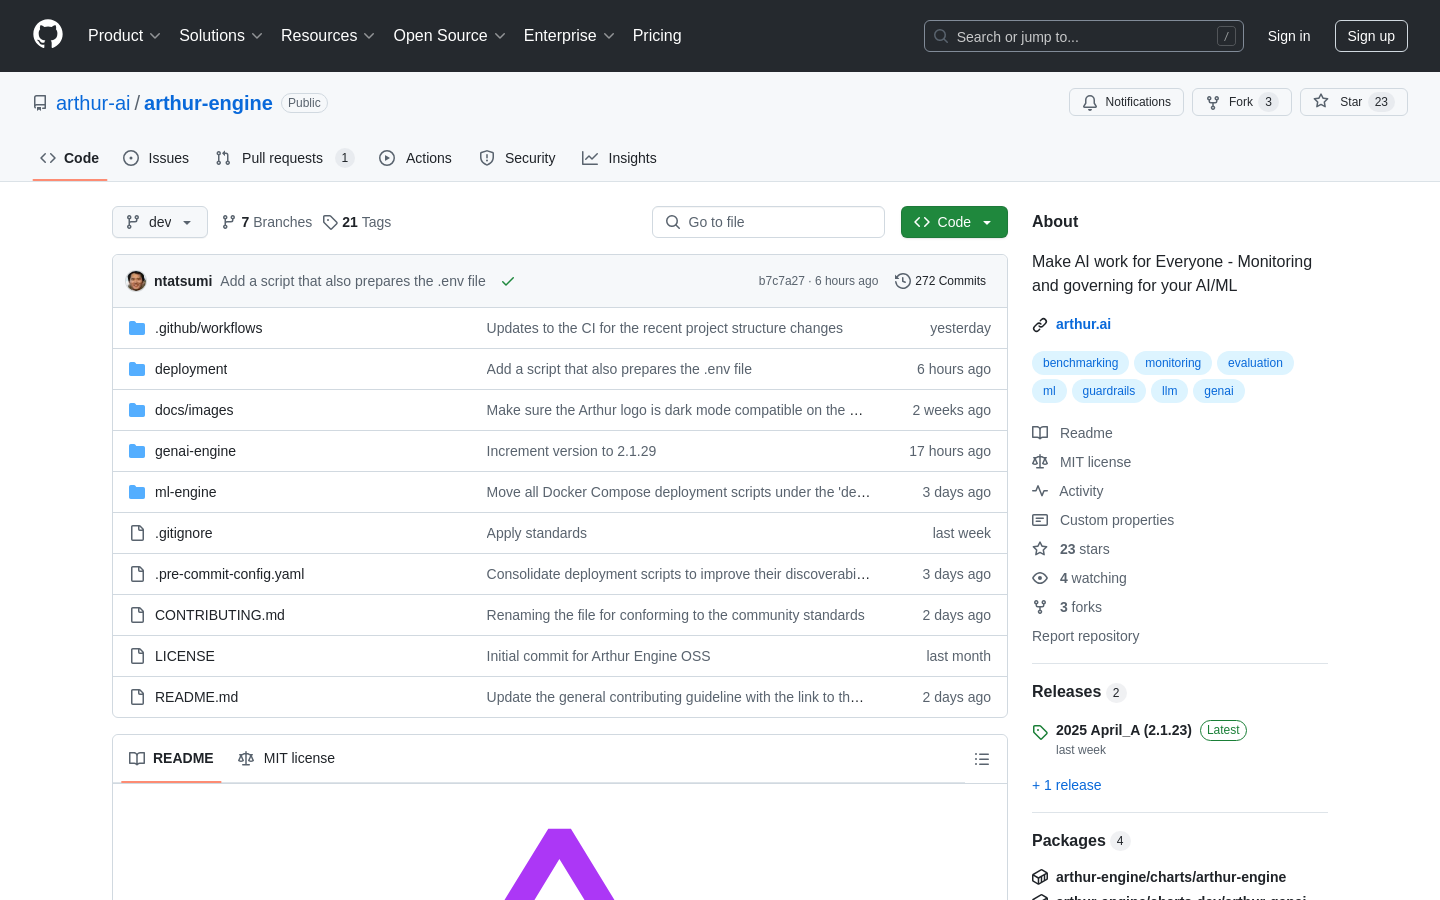Open the Pricing link
Viewport: 1440px width, 900px height.
click(x=657, y=35)
